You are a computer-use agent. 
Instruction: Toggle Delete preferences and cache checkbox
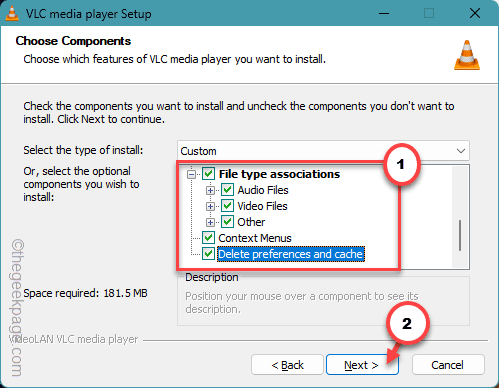tap(209, 254)
